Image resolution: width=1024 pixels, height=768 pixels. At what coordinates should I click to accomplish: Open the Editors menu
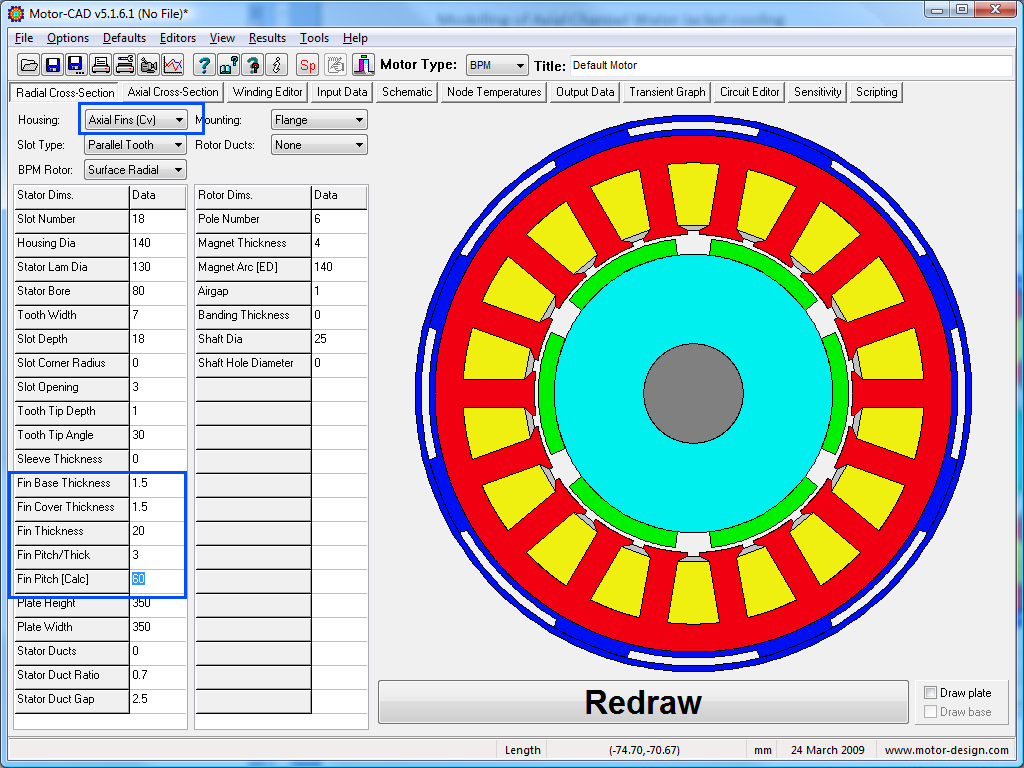tap(178, 38)
